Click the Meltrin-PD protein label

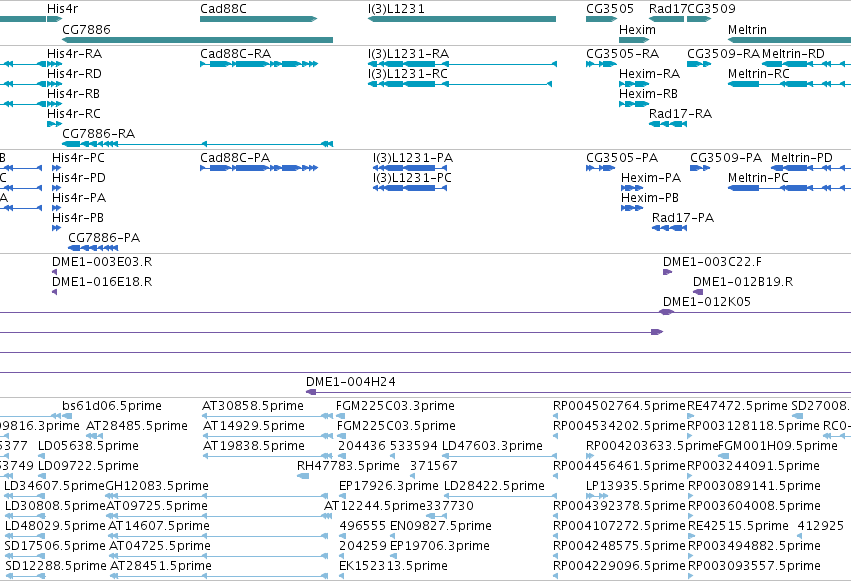coord(802,158)
